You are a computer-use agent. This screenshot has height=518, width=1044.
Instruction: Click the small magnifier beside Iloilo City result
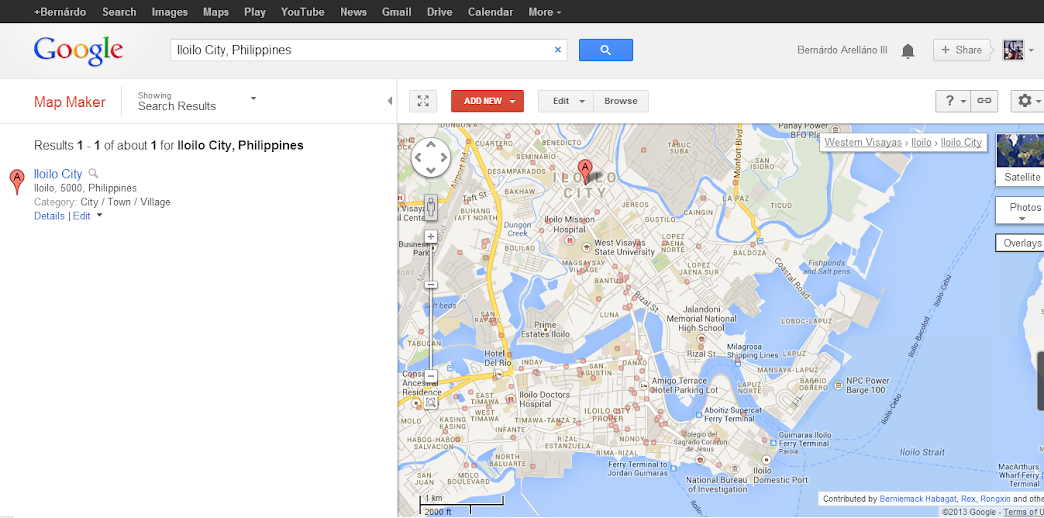point(93,174)
